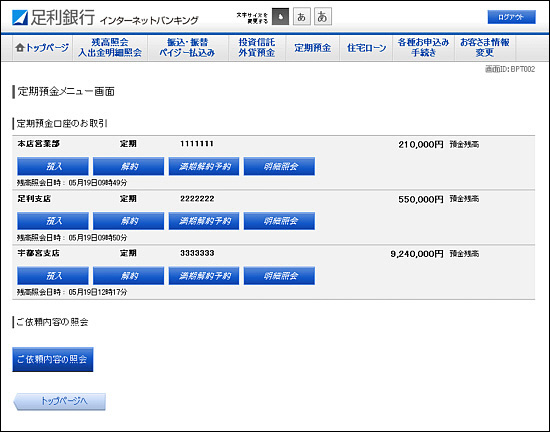The image size is (550, 432).
Task: Open the 住宅ローン menu
Action: coord(366,47)
